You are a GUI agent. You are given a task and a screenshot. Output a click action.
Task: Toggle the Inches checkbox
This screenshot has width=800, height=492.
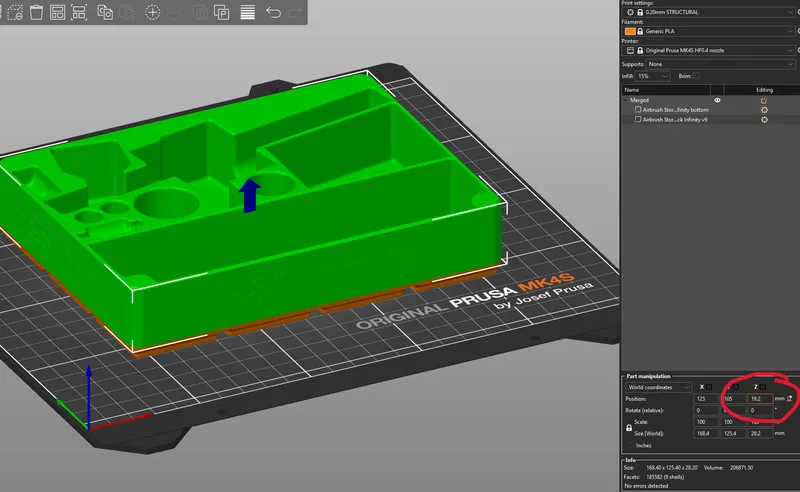coord(631,446)
